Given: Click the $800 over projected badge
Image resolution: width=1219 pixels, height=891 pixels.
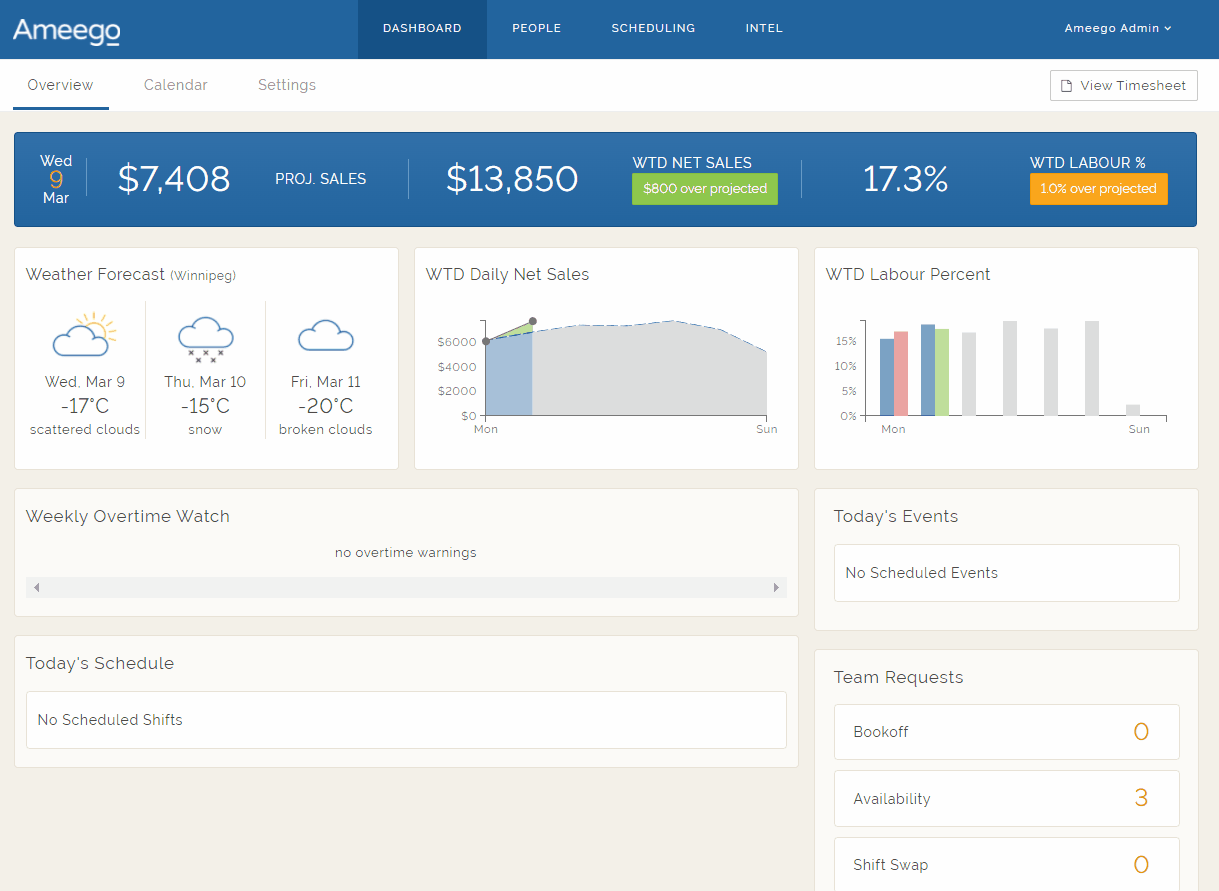Looking at the screenshot, I should [704, 189].
